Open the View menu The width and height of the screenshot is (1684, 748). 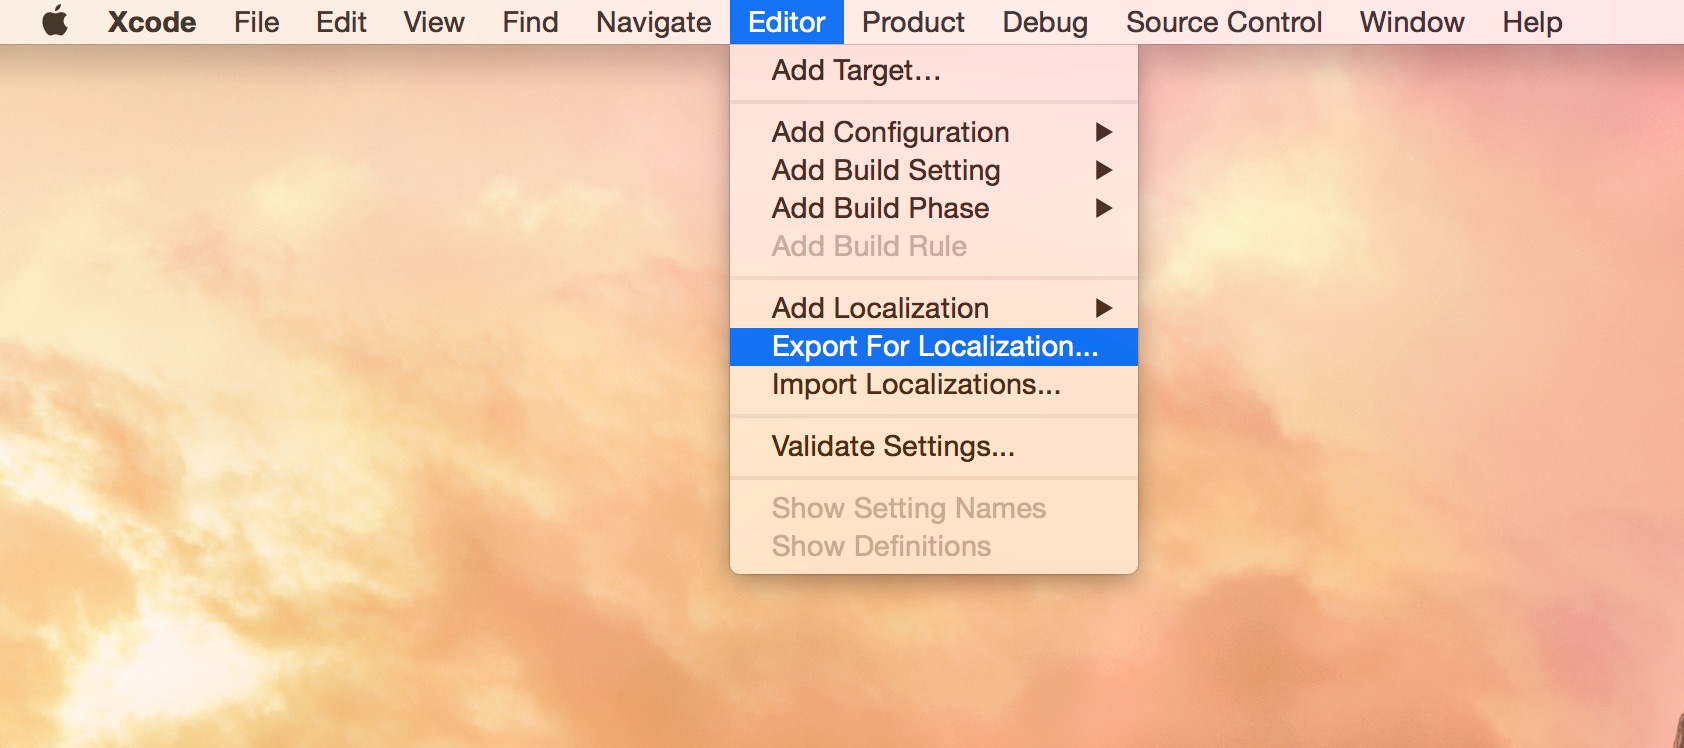434,22
